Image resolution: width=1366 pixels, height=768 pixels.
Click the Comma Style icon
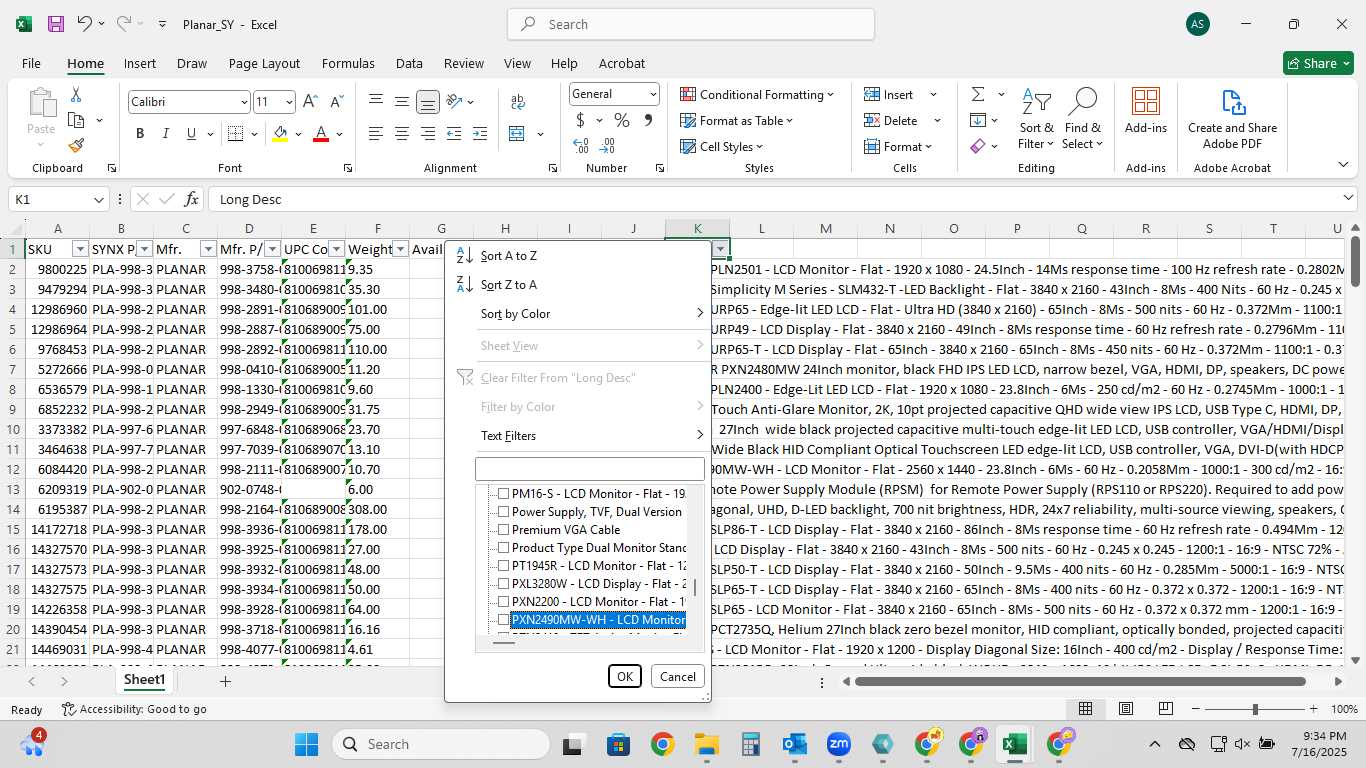point(648,121)
